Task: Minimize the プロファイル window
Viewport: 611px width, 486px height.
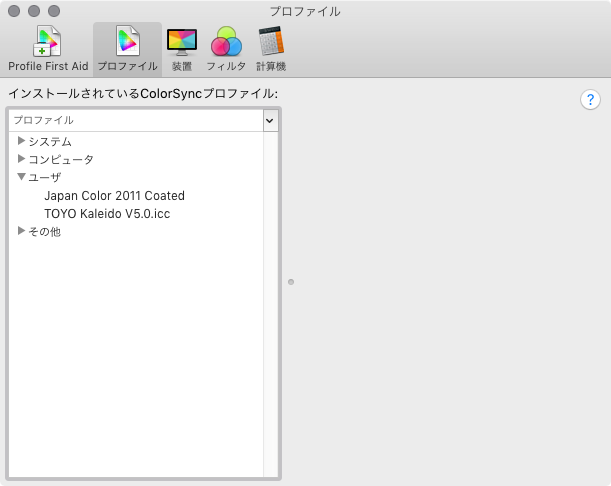Action: pyautogui.click(x=34, y=11)
